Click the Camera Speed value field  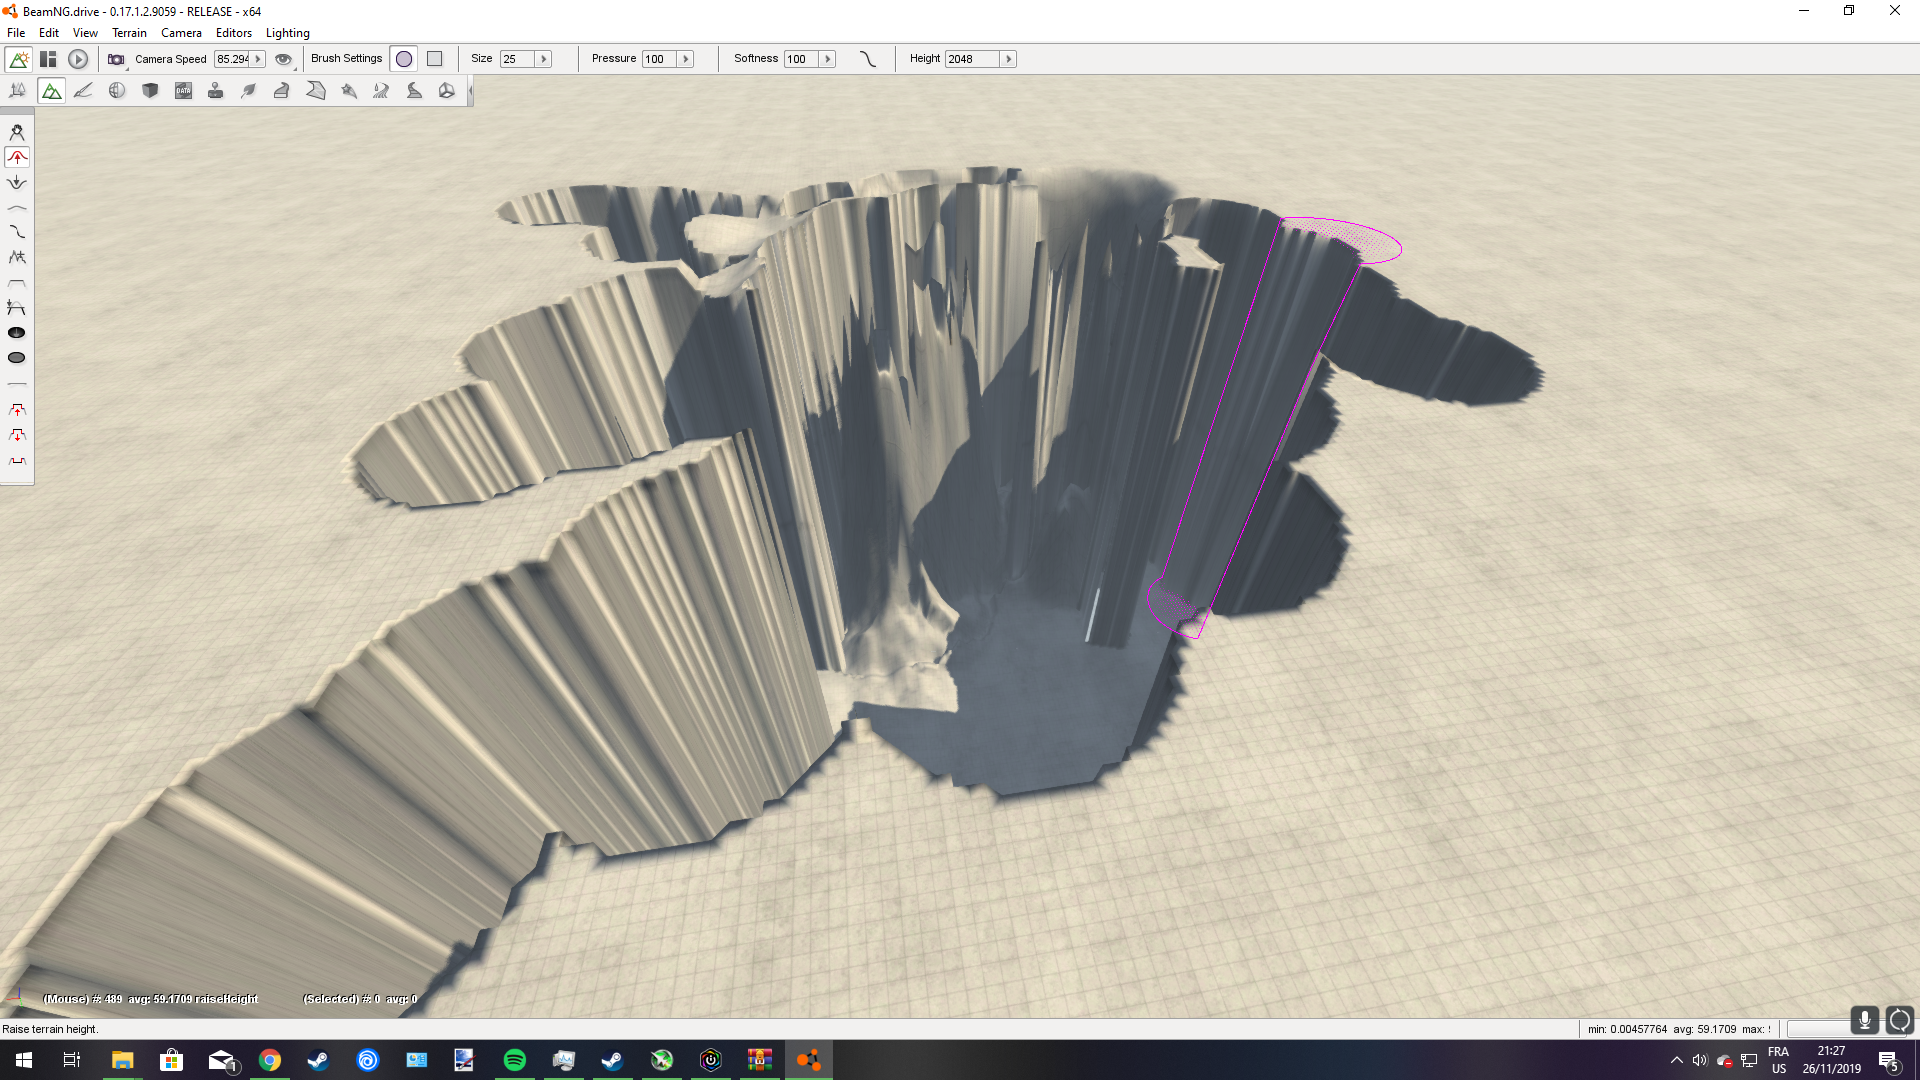(x=233, y=59)
